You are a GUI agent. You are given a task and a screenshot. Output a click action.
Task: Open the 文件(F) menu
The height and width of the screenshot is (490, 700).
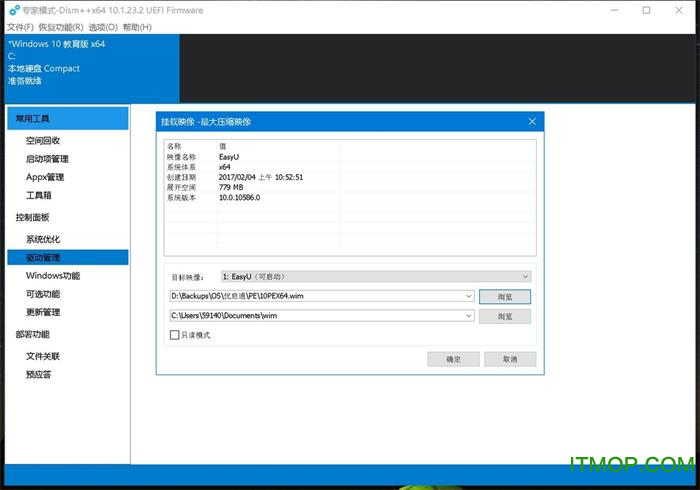[x=20, y=27]
